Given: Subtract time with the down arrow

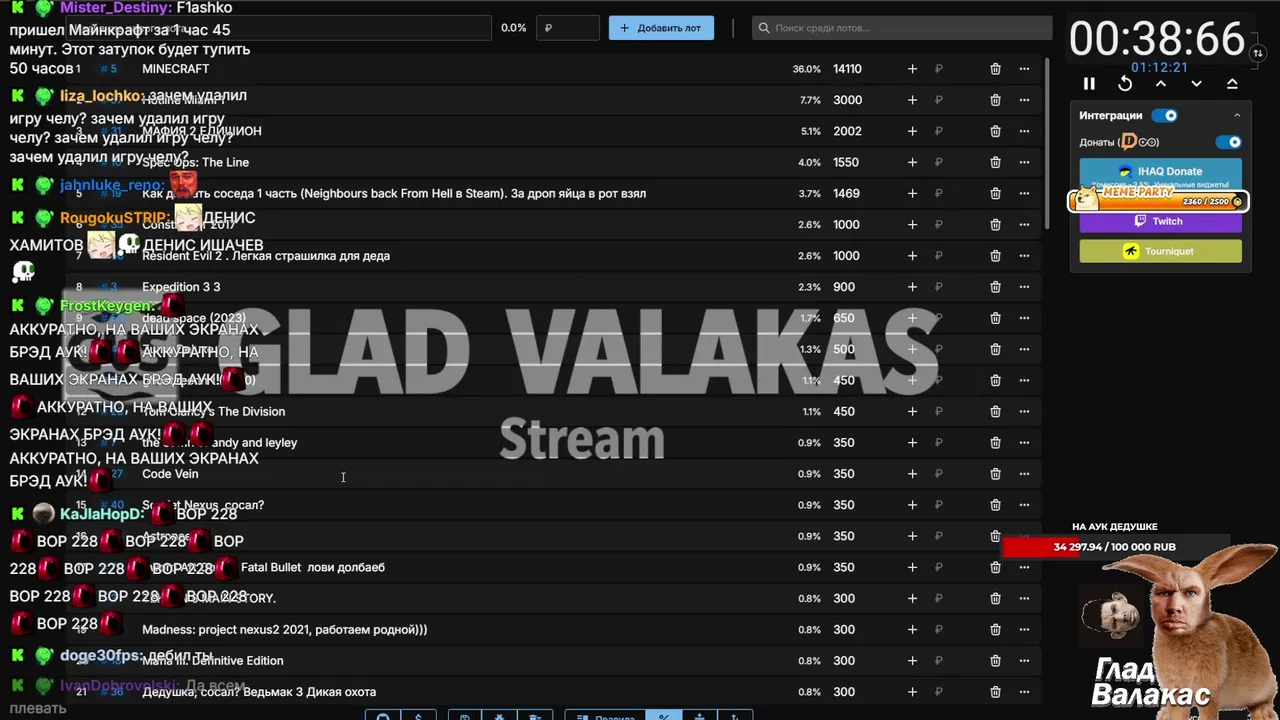Looking at the screenshot, I should (x=1196, y=84).
